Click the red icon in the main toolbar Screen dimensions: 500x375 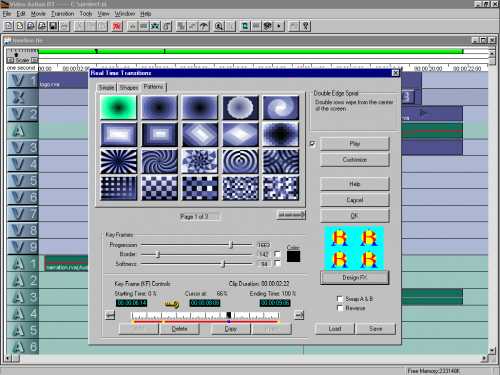117,26
